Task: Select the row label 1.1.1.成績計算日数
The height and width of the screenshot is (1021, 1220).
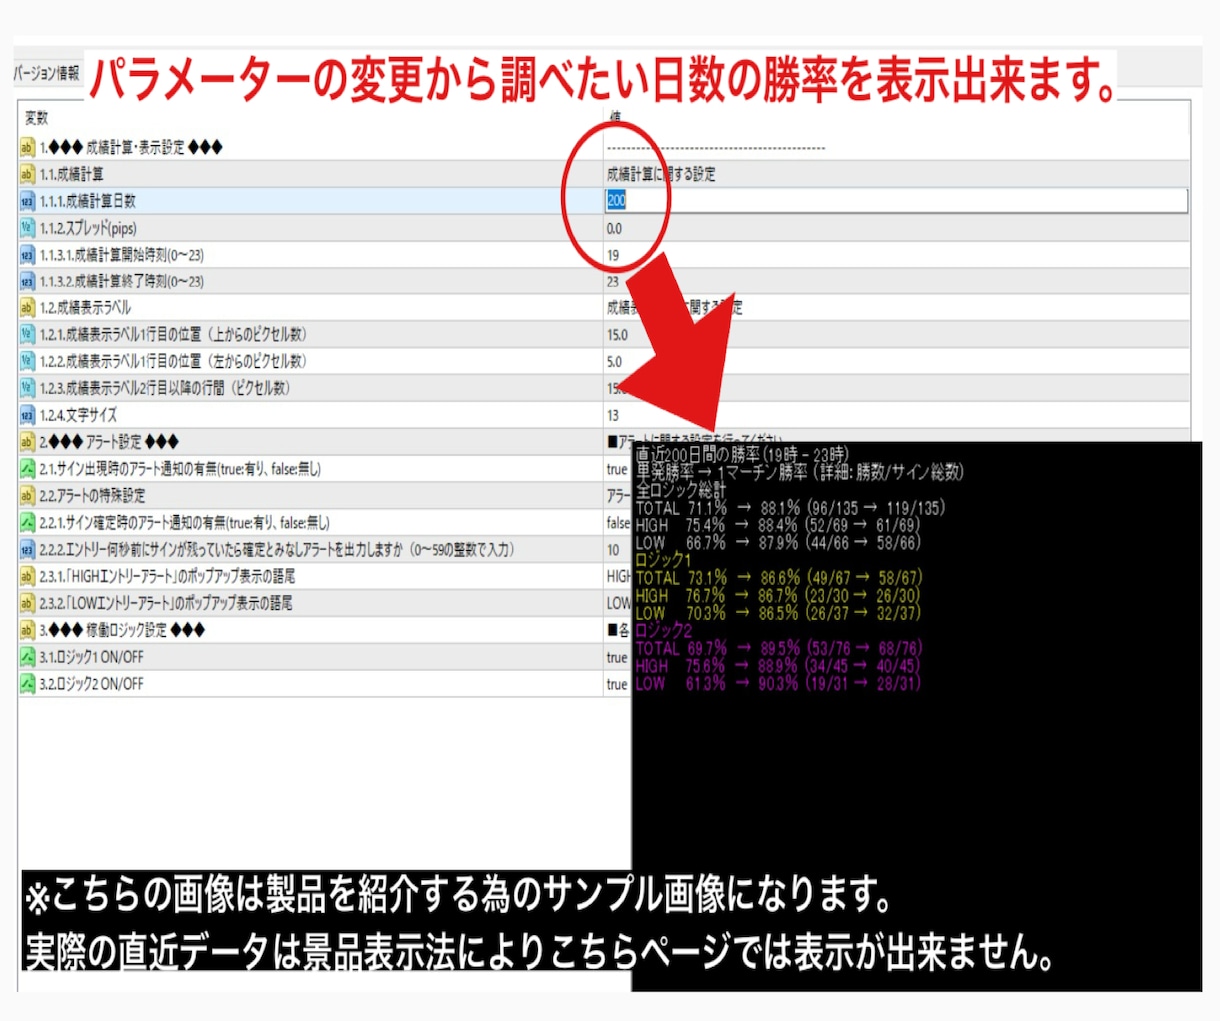Action: coord(88,201)
